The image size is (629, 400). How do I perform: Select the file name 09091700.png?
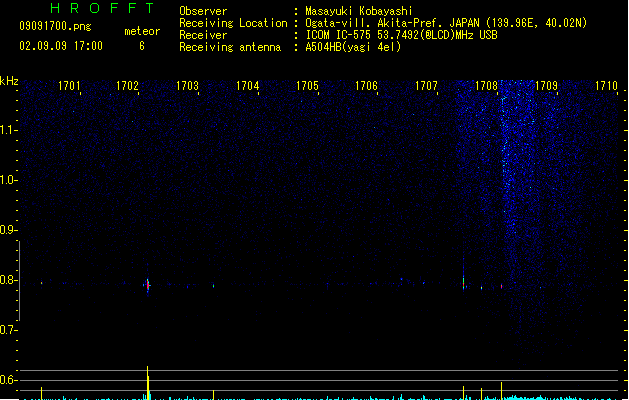click(56, 26)
